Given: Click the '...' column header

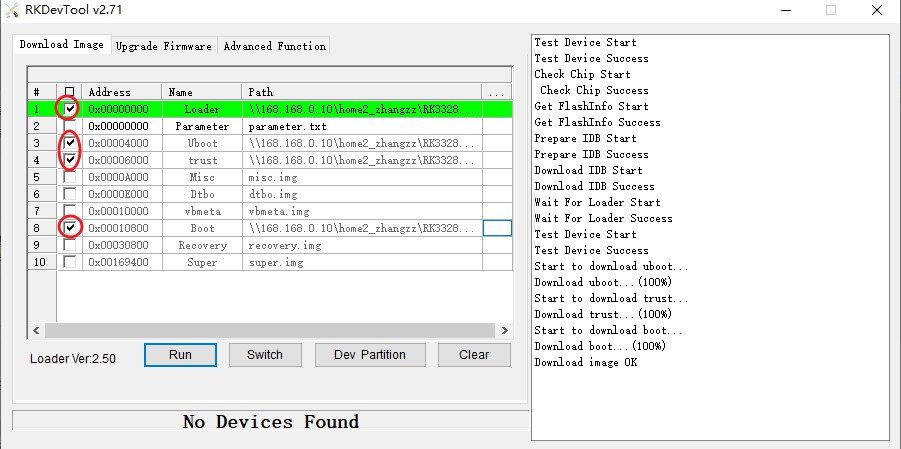Looking at the screenshot, I should (497, 92).
